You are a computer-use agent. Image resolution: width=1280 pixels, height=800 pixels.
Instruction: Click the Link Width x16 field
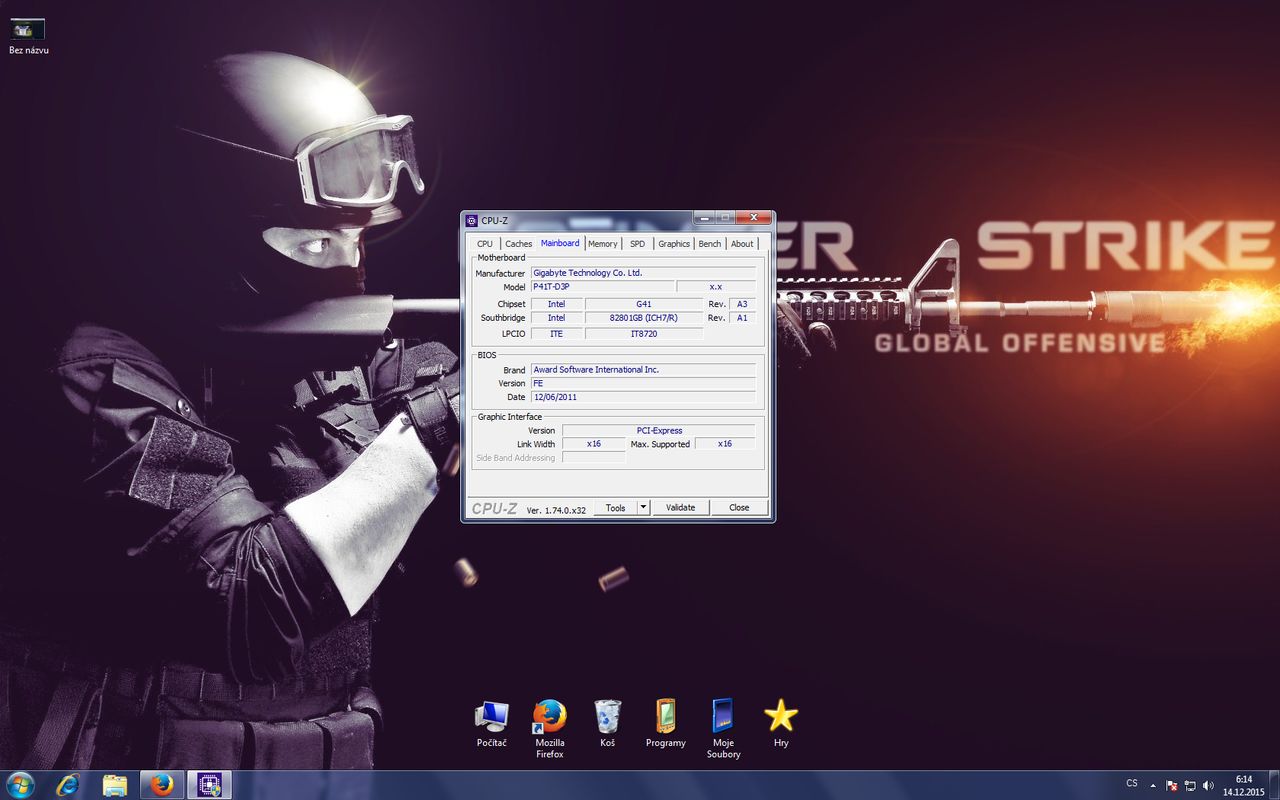point(594,444)
